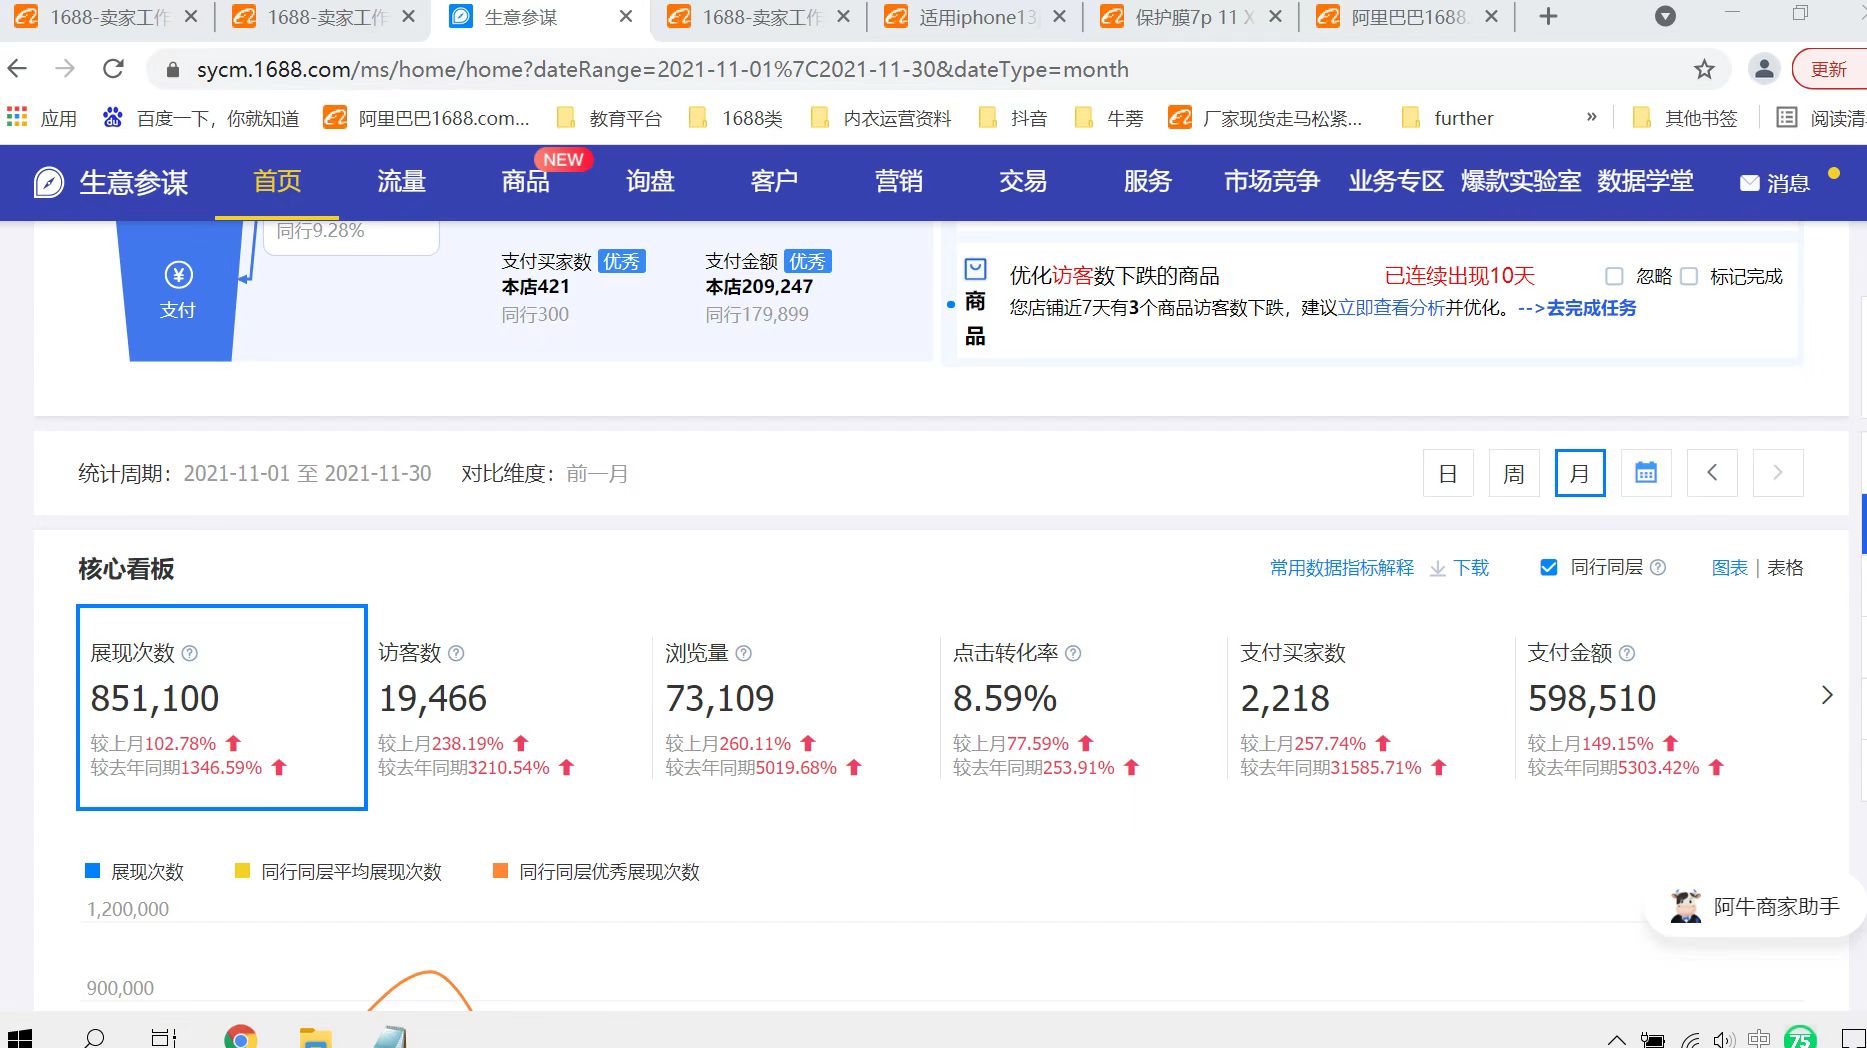Expand the 内衣运营资料 bookmarks folder
The width and height of the screenshot is (1867, 1048).
880,118
